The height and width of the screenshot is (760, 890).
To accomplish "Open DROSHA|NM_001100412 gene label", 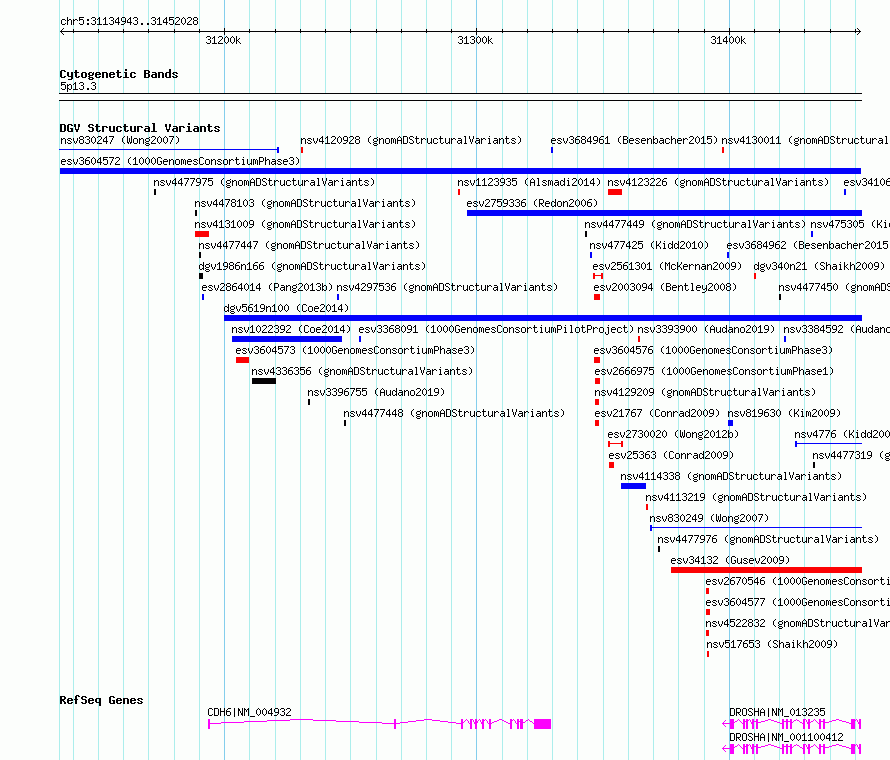I will point(786,737).
